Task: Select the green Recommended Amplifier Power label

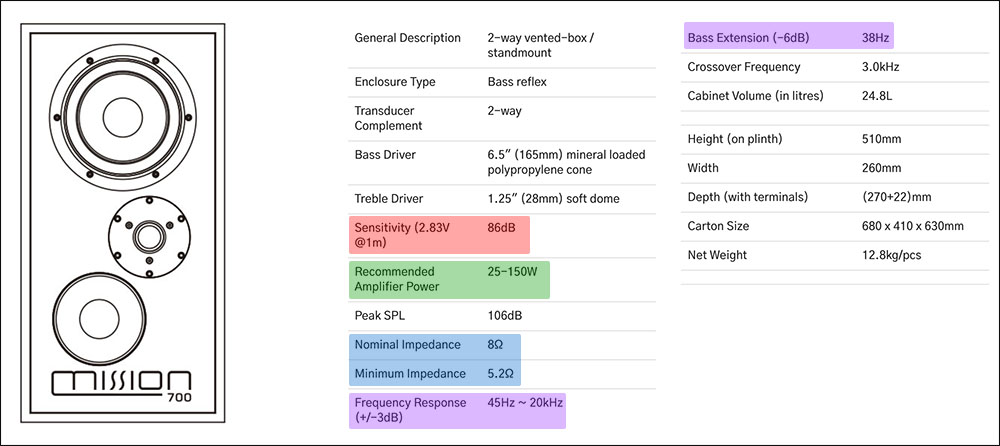Action: [395, 279]
